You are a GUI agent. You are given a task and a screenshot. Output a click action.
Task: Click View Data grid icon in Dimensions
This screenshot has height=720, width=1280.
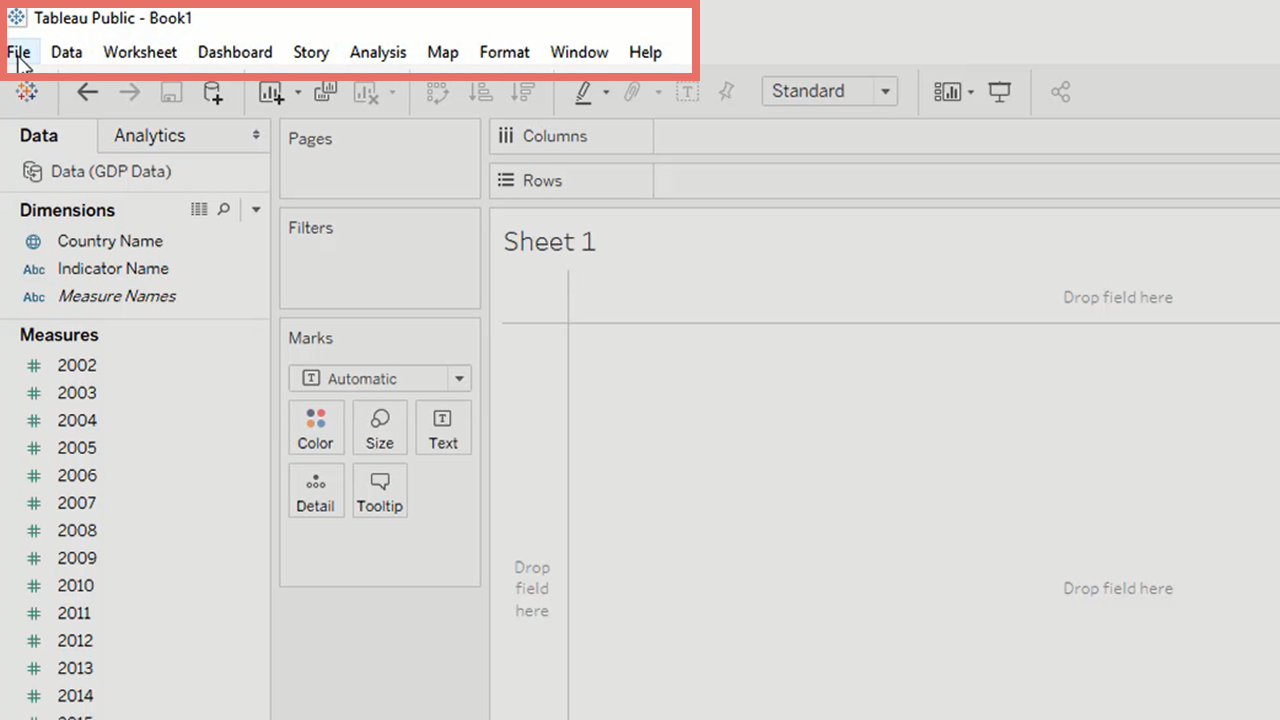point(200,209)
